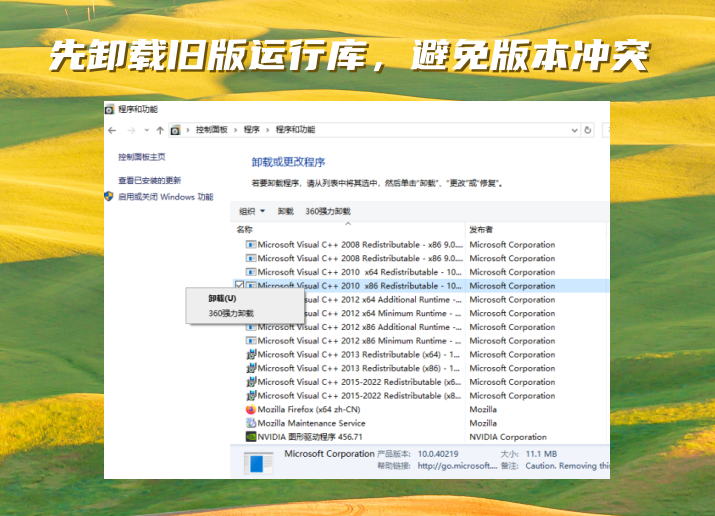This screenshot has width=715, height=516.
Task: Click icon of first Visual C++ 2008 x86 entry
Action: coord(251,245)
